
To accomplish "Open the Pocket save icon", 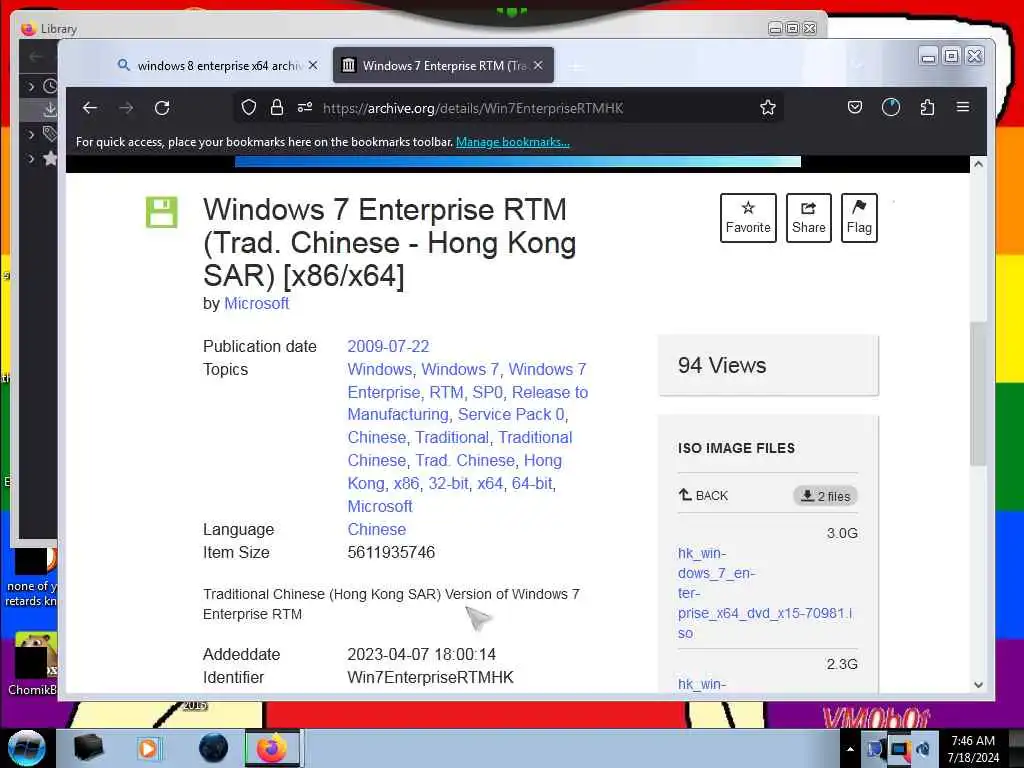I will tap(855, 107).
